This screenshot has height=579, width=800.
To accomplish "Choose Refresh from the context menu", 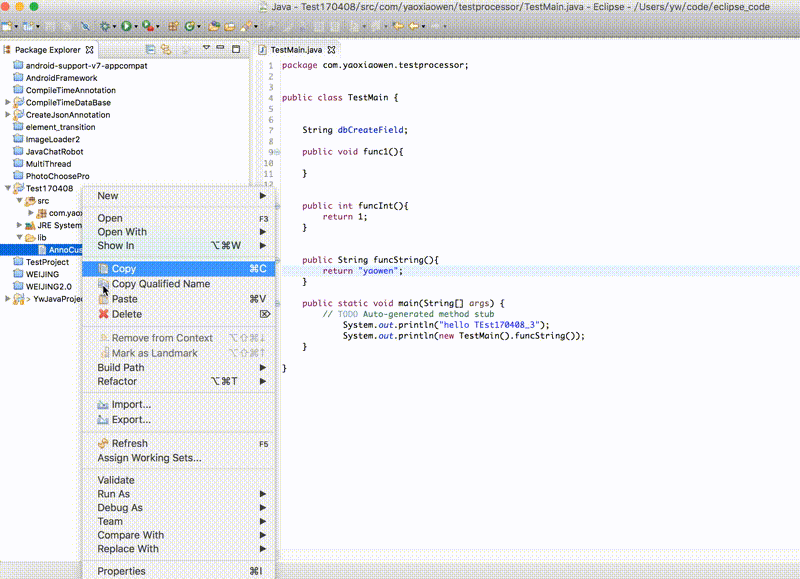I will (179, 444).
